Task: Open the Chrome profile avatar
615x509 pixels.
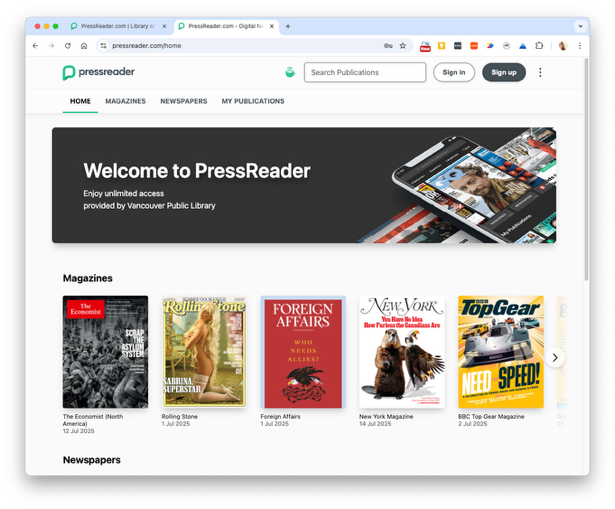Action: click(x=563, y=46)
